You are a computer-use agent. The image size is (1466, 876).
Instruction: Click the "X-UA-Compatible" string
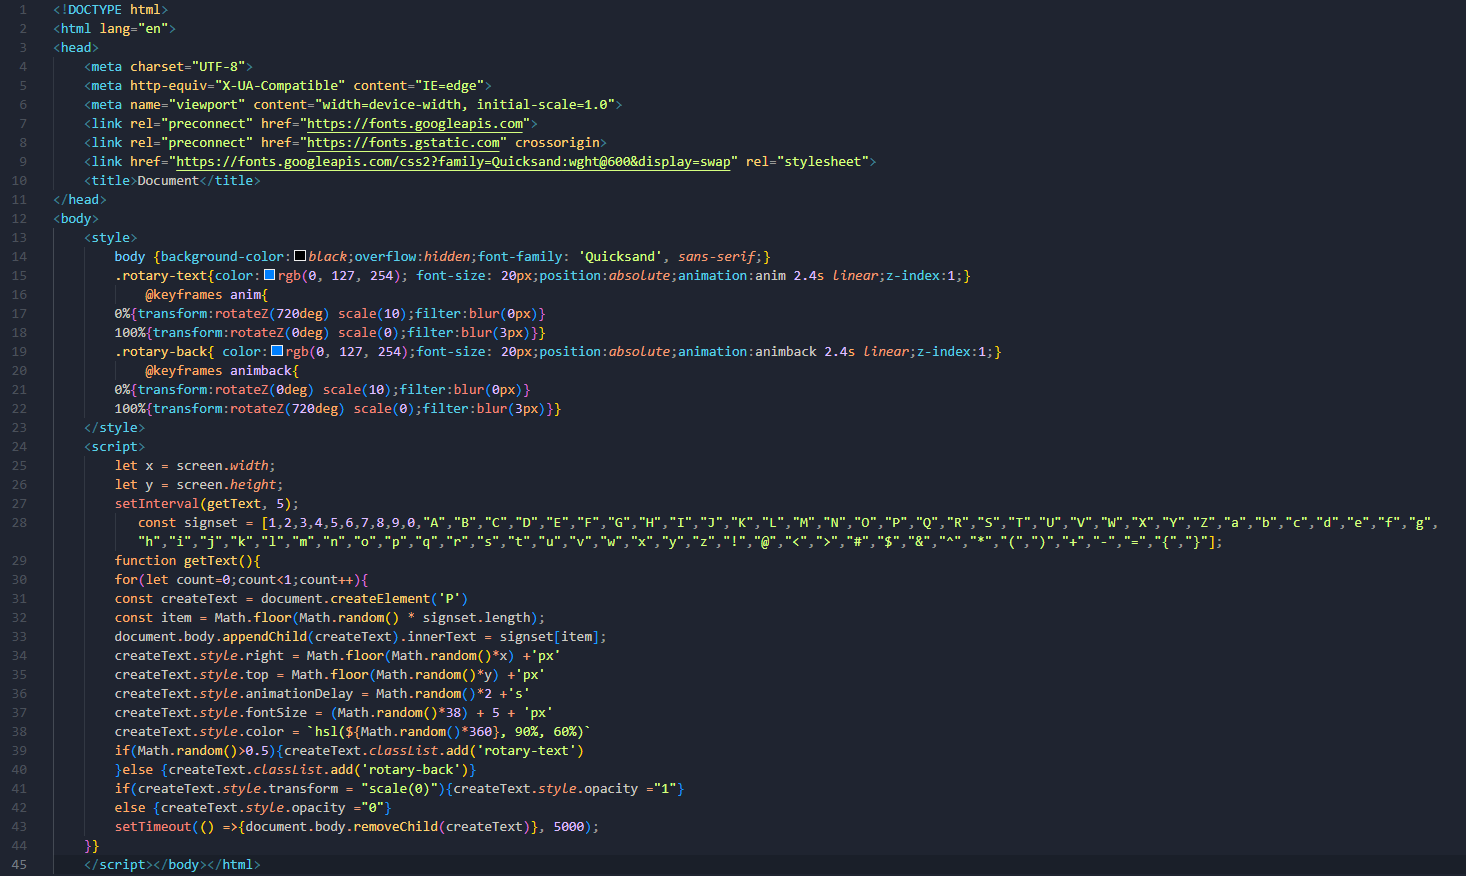pos(280,86)
